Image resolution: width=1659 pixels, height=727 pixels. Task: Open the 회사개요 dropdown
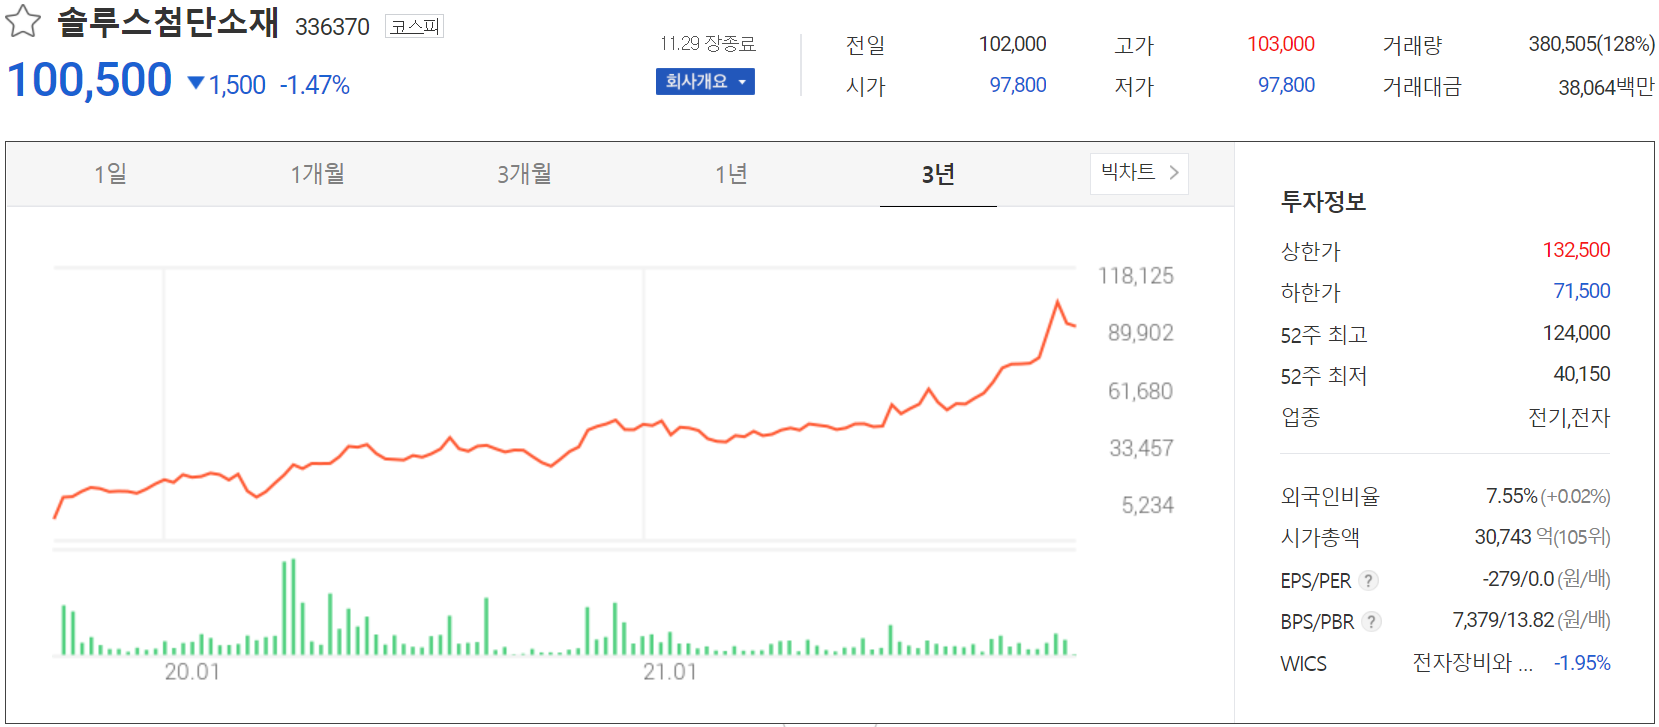(x=705, y=81)
